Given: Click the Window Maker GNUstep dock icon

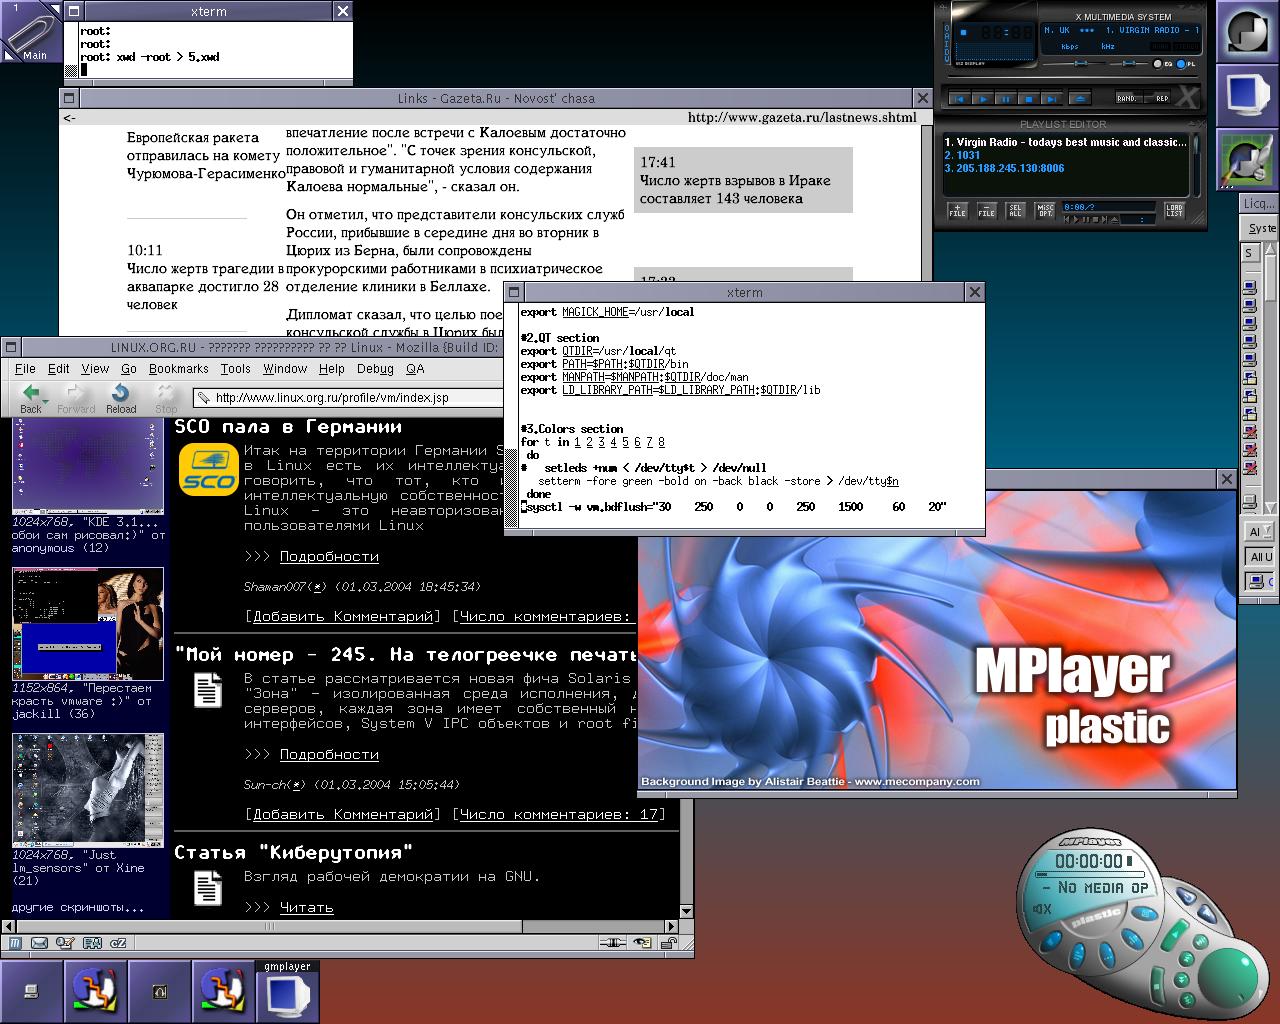Looking at the screenshot, I should tap(1247, 32).
